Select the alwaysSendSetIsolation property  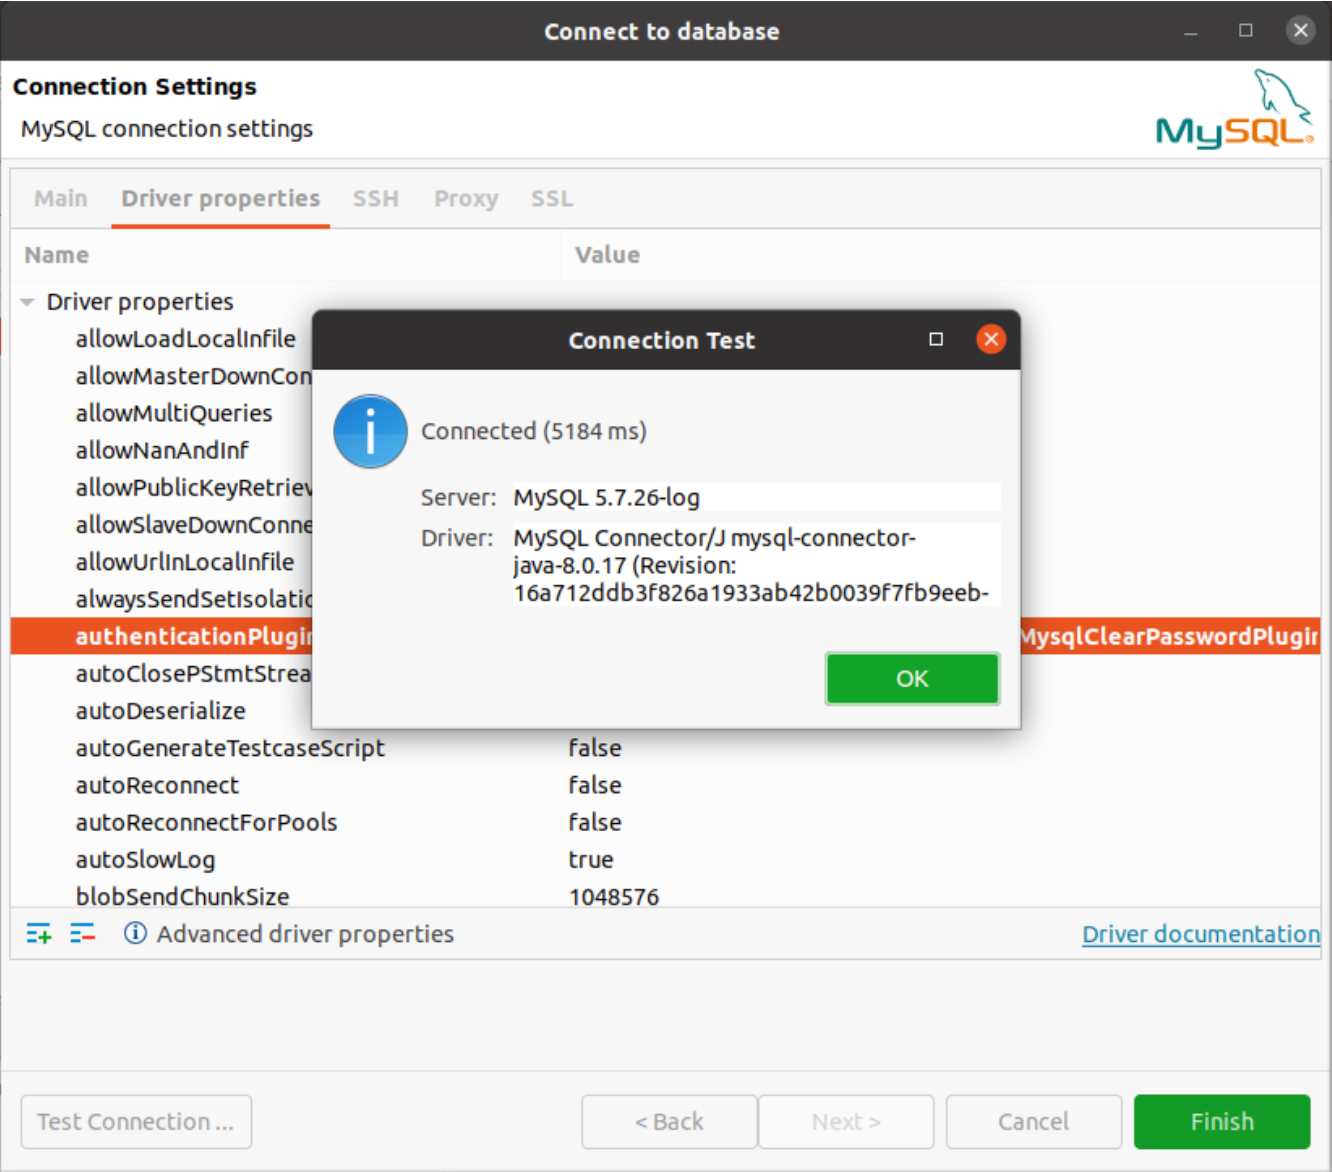pyautogui.click(x=193, y=599)
